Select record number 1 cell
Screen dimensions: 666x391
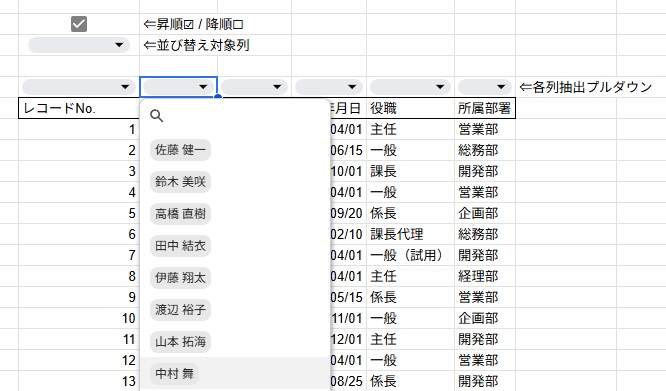[x=79, y=129]
